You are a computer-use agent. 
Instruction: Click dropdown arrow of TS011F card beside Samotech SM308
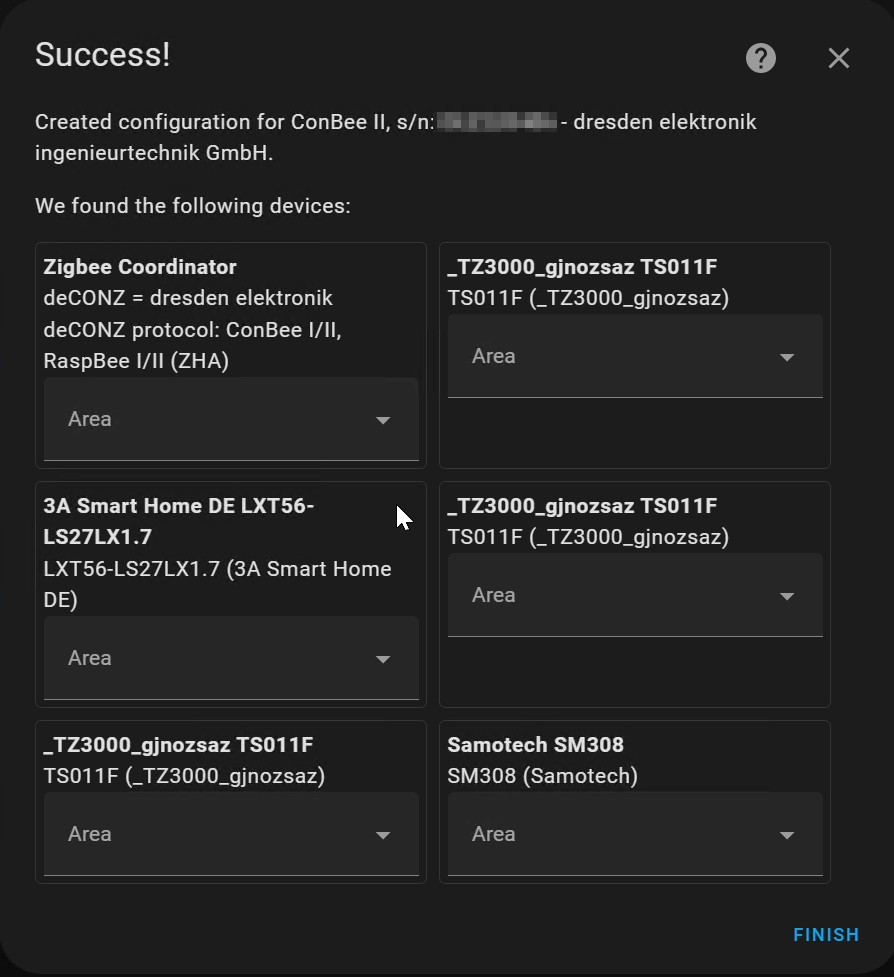[x=383, y=835]
